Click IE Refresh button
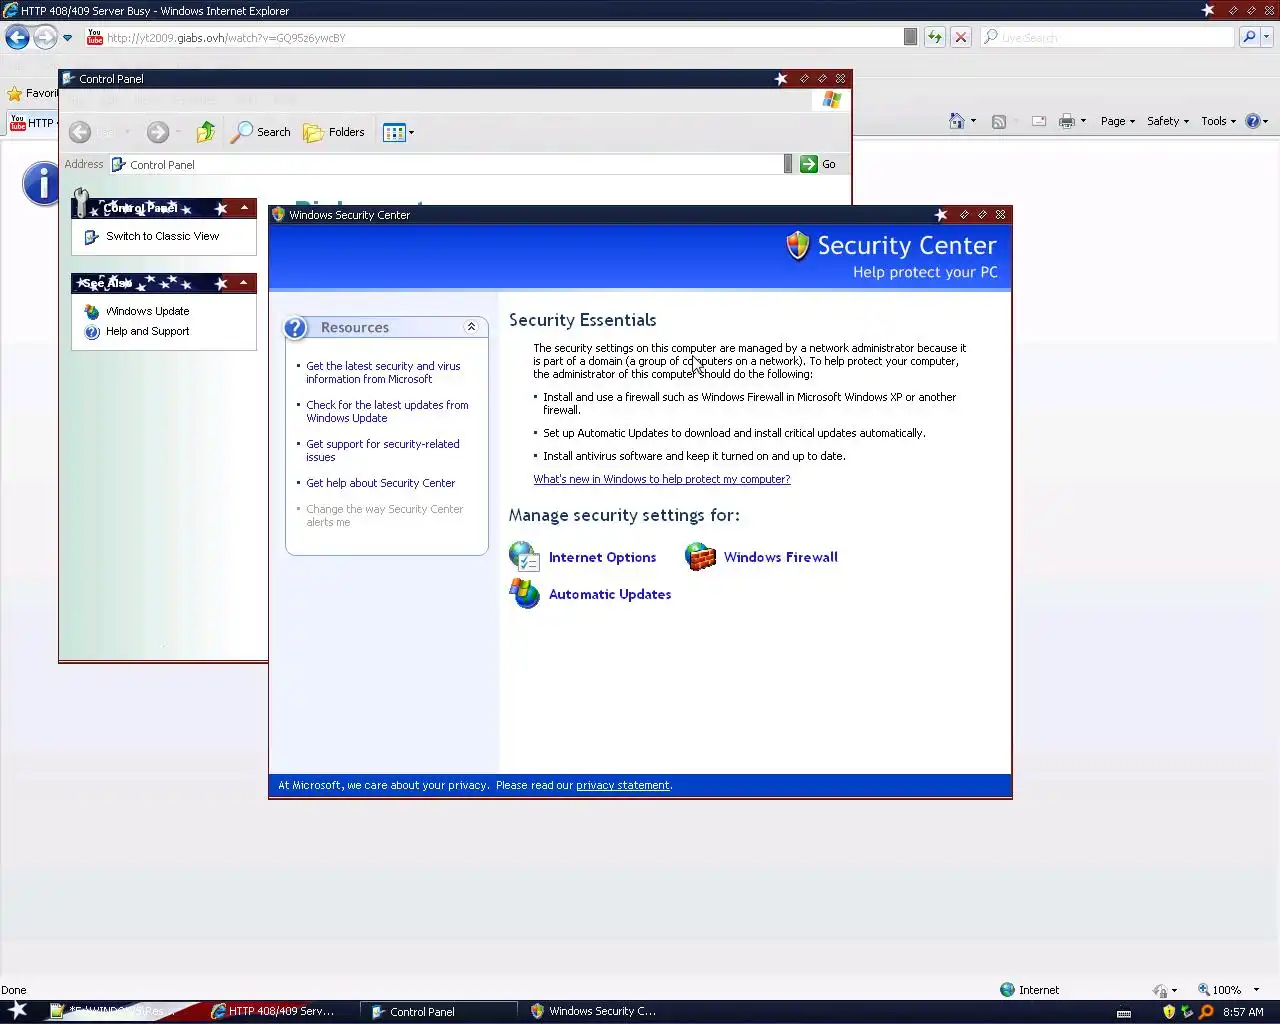Screen dimensions: 1280x1024 click(x=934, y=37)
